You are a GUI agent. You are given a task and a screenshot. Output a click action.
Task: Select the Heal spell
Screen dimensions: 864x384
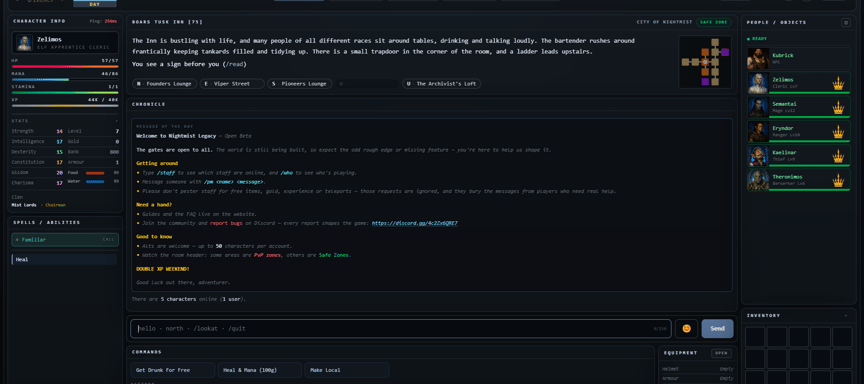pyautogui.click(x=64, y=259)
